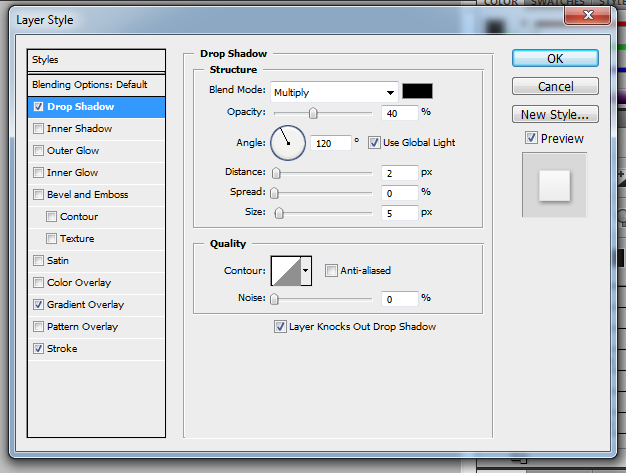The width and height of the screenshot is (626, 473).
Task: Enable the Pattern Overlay checkbox
Action: point(38,327)
